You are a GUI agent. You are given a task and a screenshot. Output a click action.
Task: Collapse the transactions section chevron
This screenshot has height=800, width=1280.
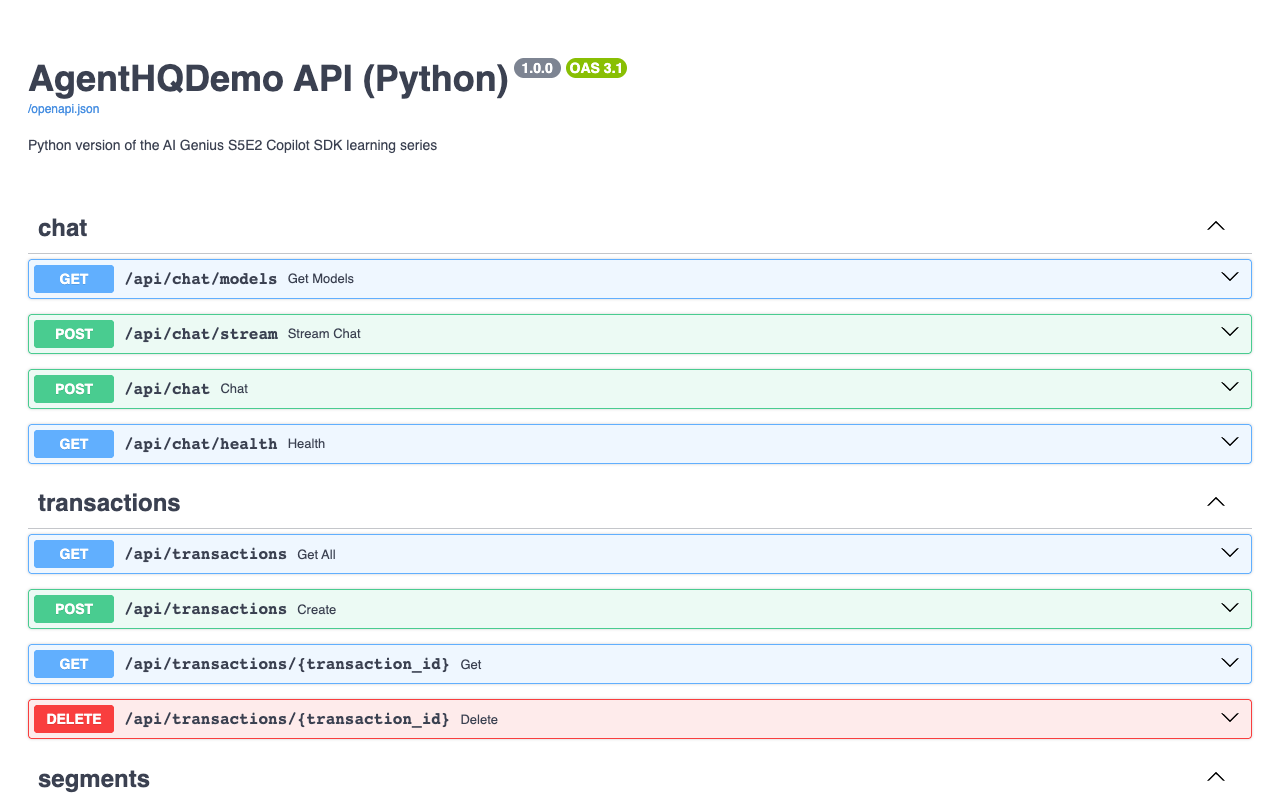(x=1216, y=501)
